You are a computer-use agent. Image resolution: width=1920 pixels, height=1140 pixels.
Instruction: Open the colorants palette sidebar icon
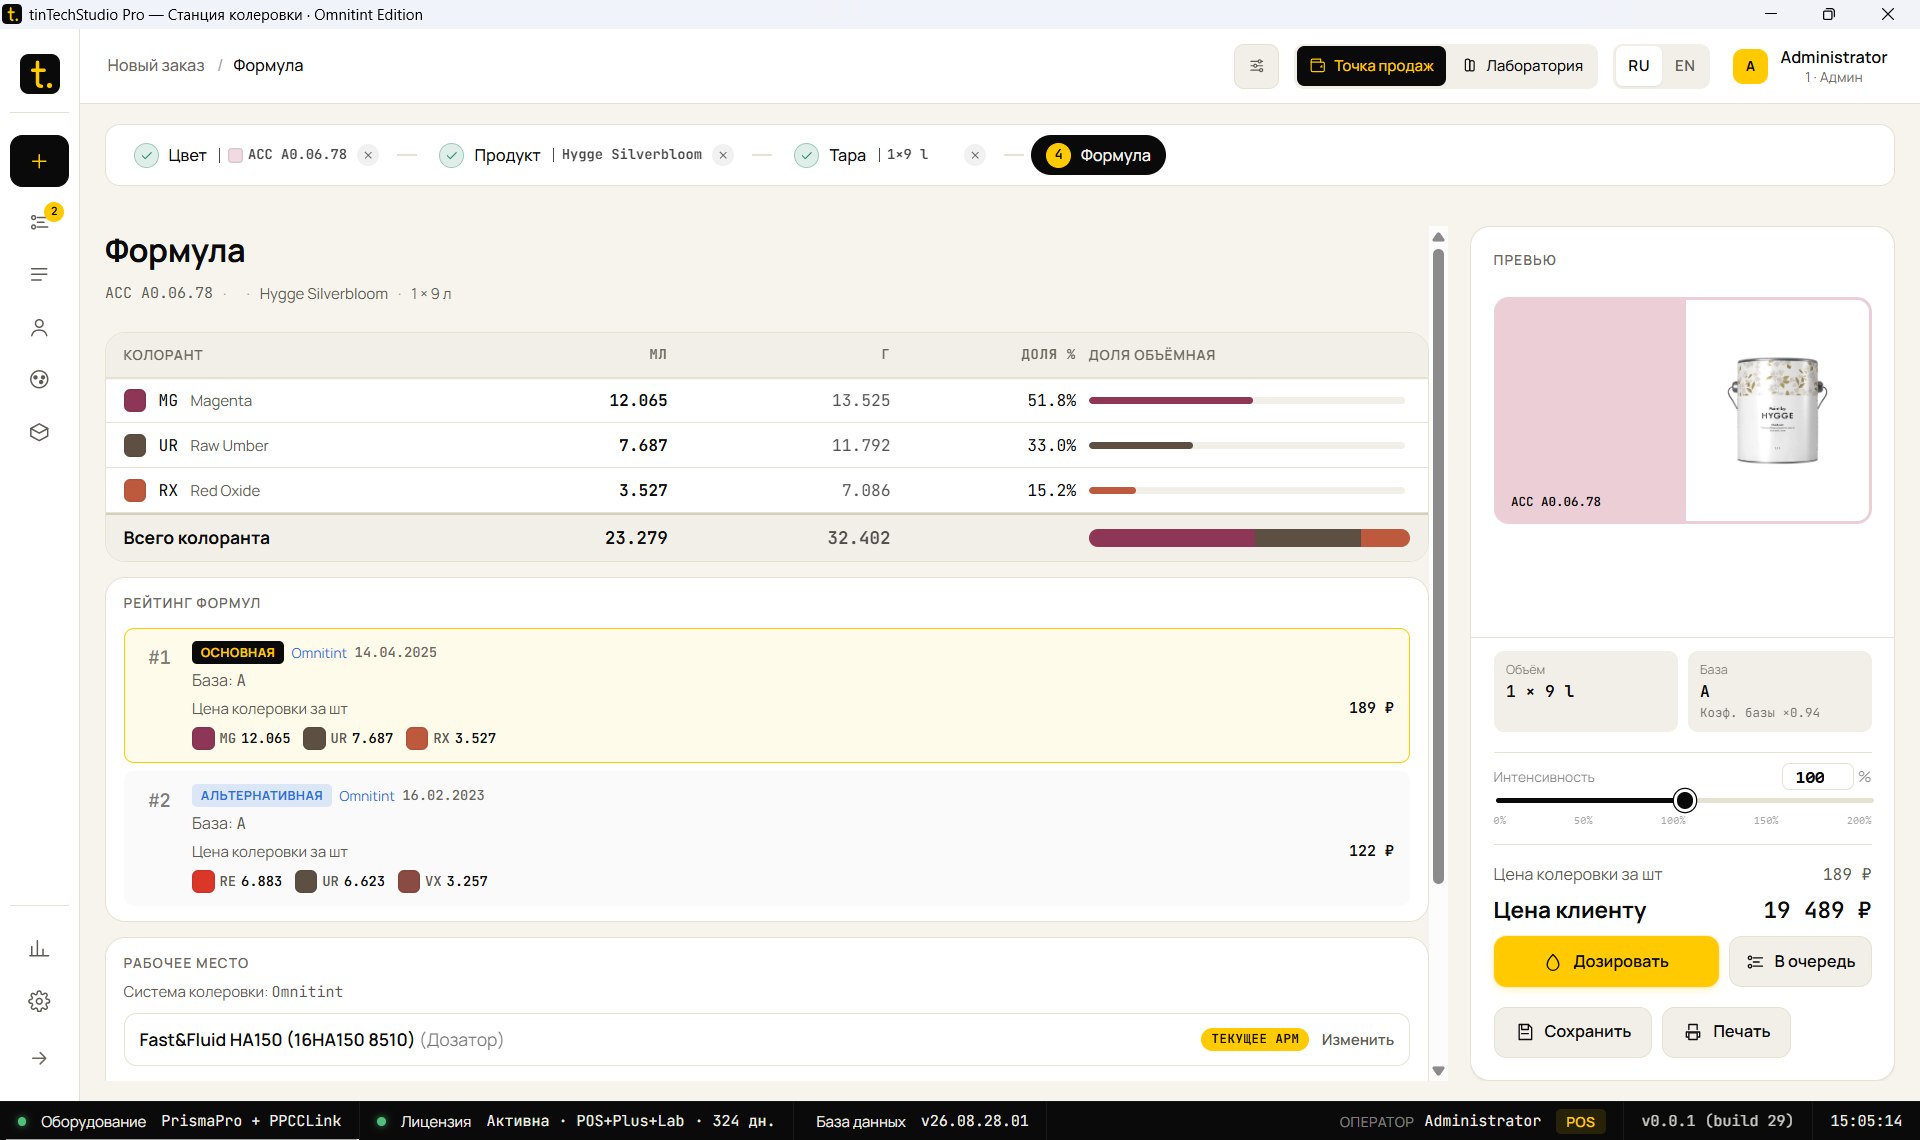click(39, 379)
